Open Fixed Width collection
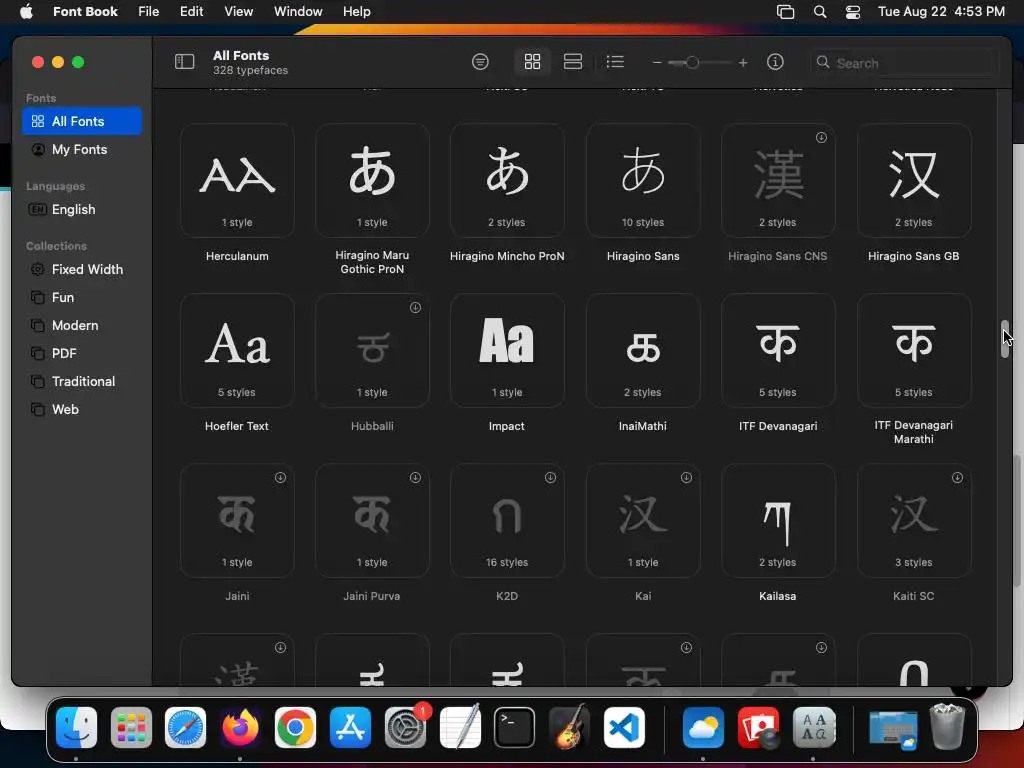Screen dimensions: 1024x768 [82, 270]
